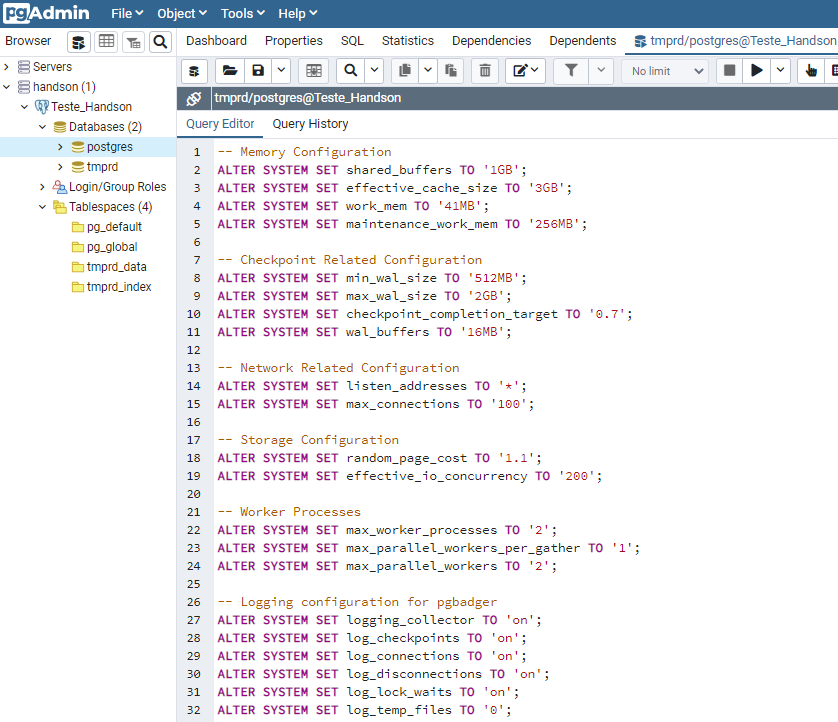
Task: Select the tmprd_index tablespace
Action: (119, 287)
